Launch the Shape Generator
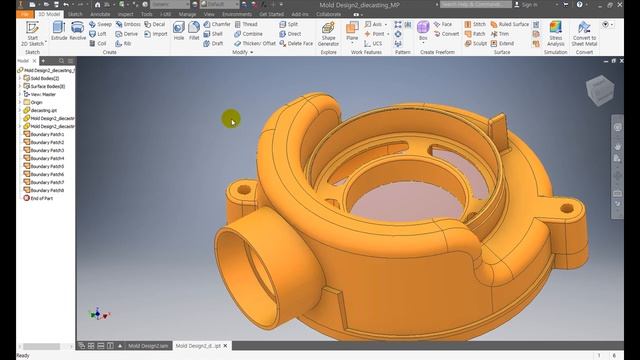 pos(328,34)
